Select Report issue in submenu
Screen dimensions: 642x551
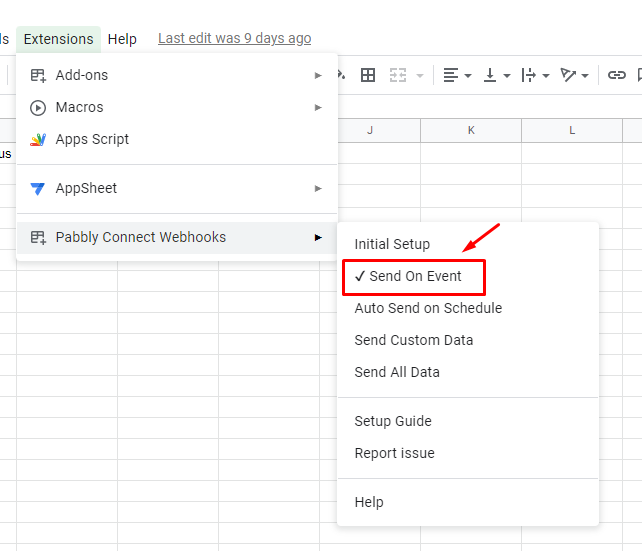click(468, 453)
